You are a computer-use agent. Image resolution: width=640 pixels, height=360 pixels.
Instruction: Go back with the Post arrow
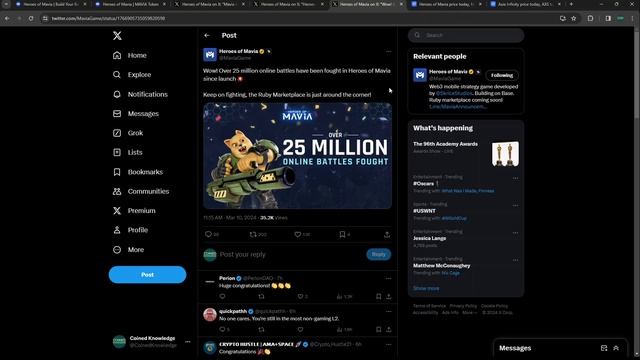click(207, 36)
